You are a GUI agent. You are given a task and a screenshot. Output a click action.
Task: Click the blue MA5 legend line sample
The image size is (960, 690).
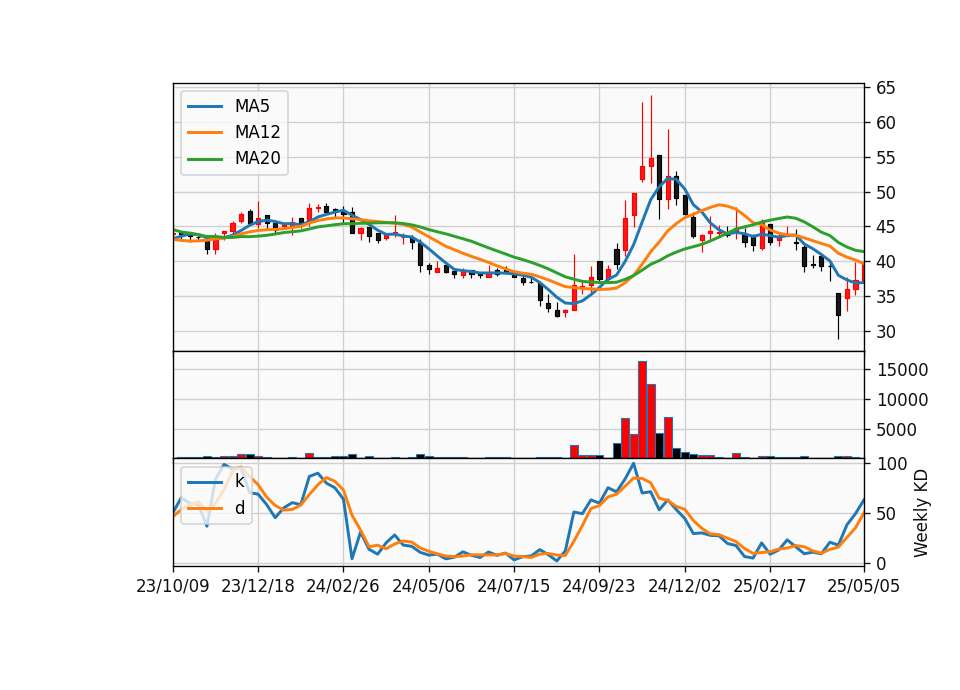(205, 107)
